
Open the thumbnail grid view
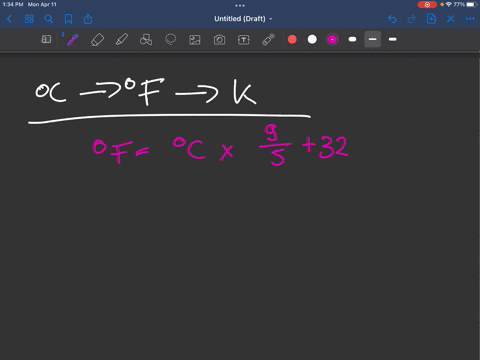click(29, 19)
